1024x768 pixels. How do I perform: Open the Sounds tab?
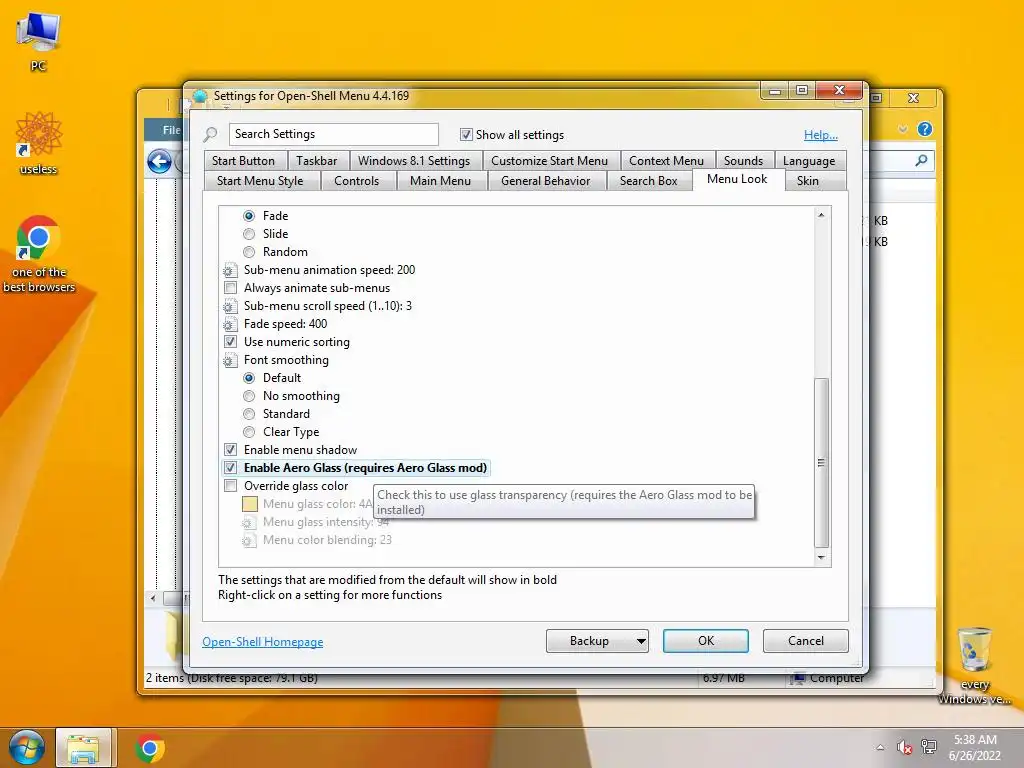(743, 161)
